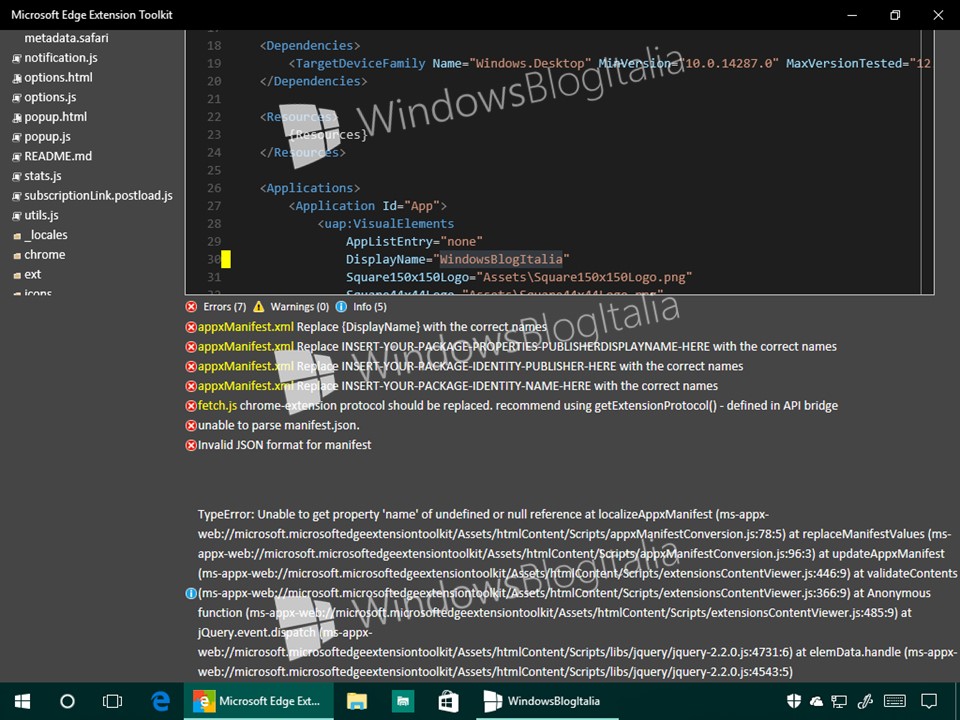960x720 pixels.
Task: Click the AppListEntry="none" code line
Action: click(414, 241)
